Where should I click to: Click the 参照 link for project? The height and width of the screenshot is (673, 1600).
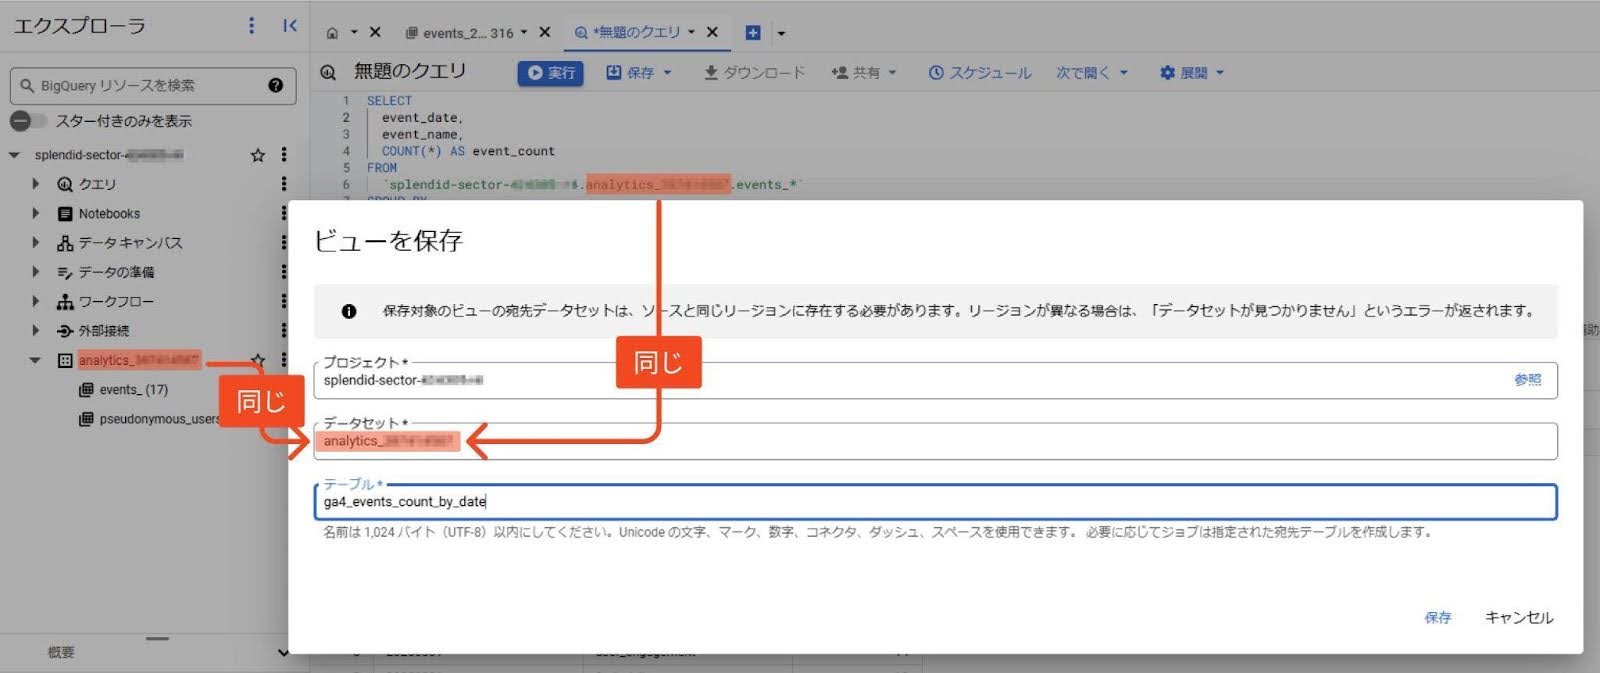[1527, 380]
